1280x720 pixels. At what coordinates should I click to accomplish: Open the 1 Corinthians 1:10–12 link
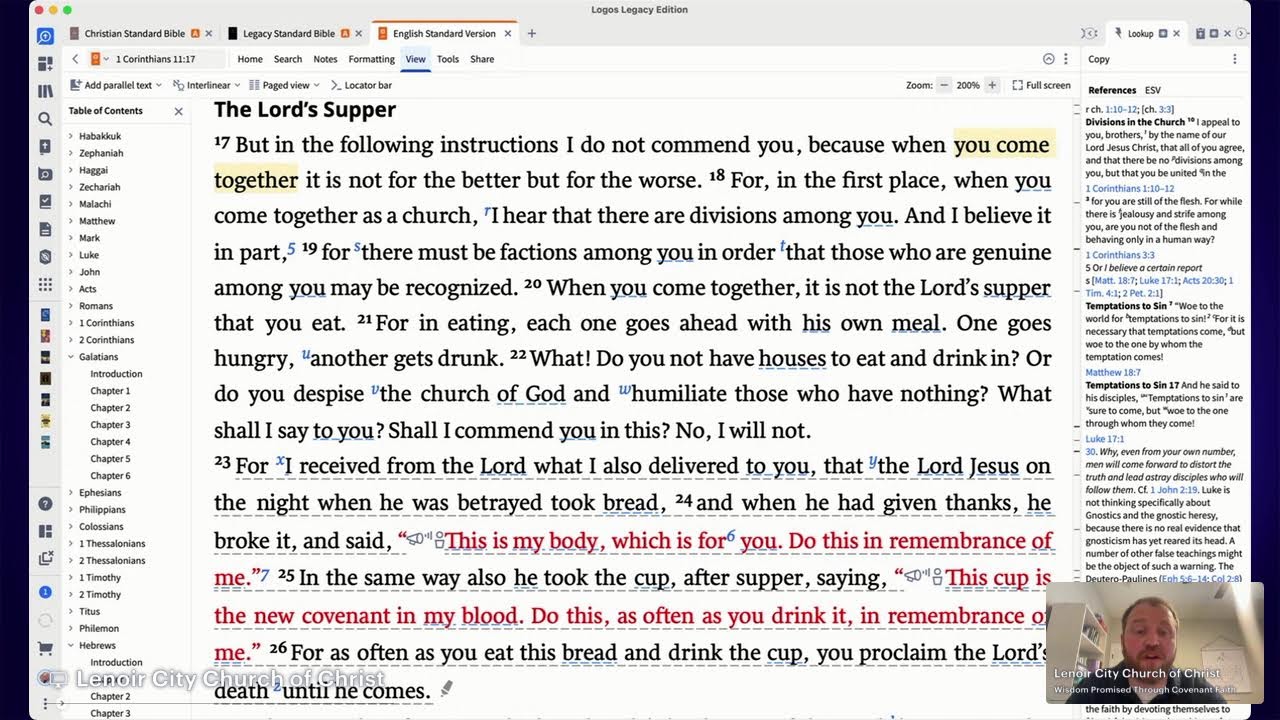1130,189
